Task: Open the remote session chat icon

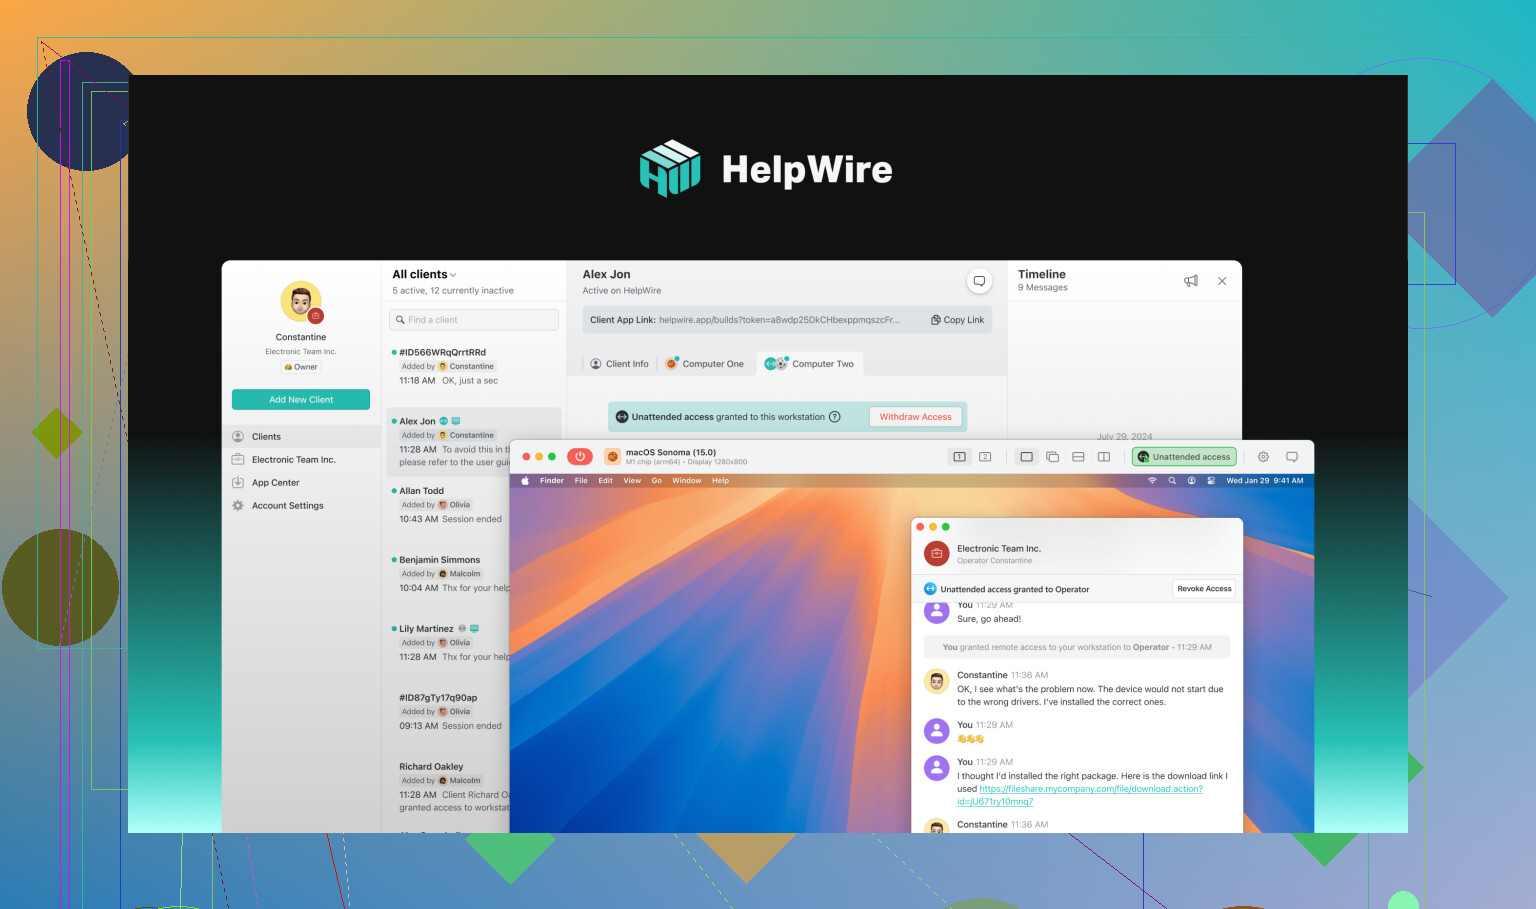Action: coord(1292,457)
